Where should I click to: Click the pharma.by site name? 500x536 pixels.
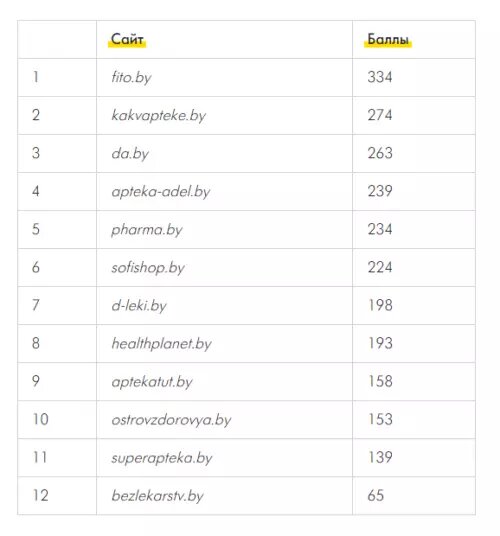(x=147, y=230)
